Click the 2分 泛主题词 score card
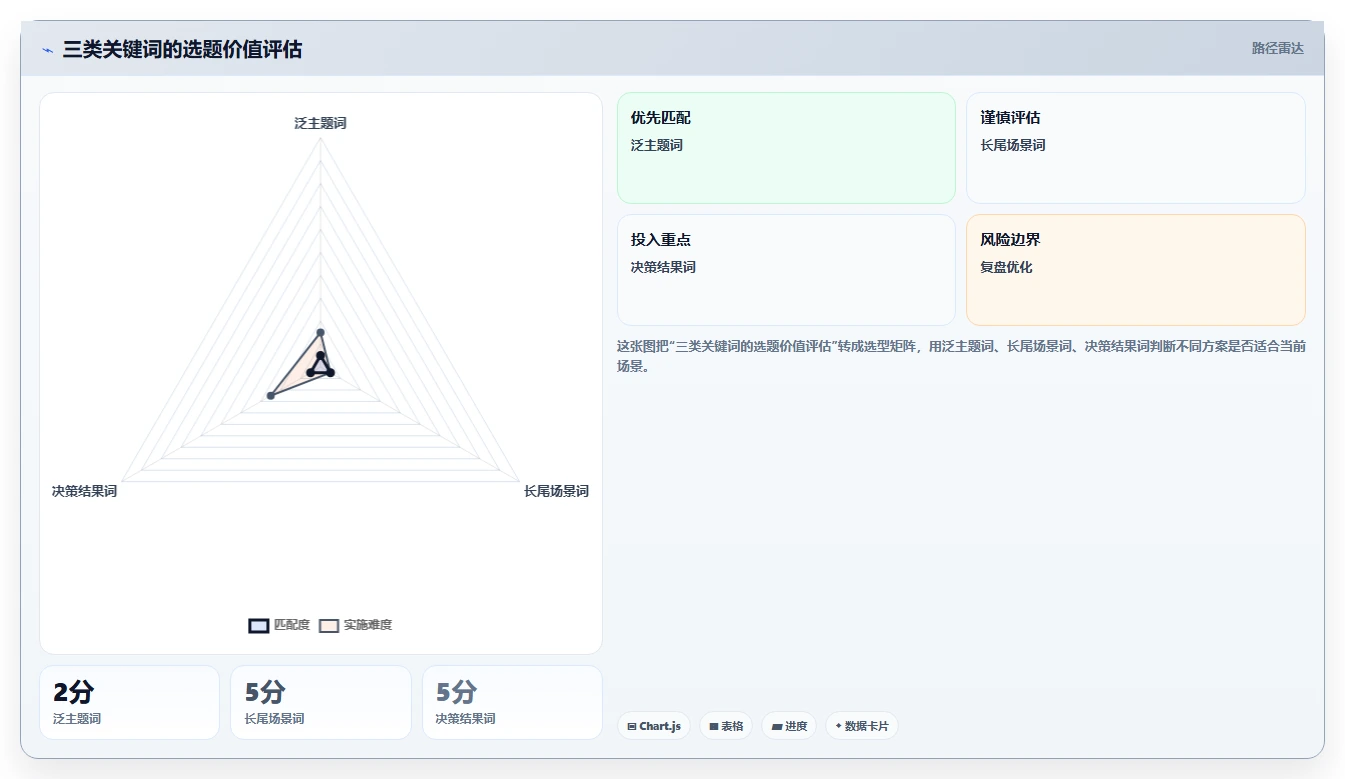 tap(129, 702)
